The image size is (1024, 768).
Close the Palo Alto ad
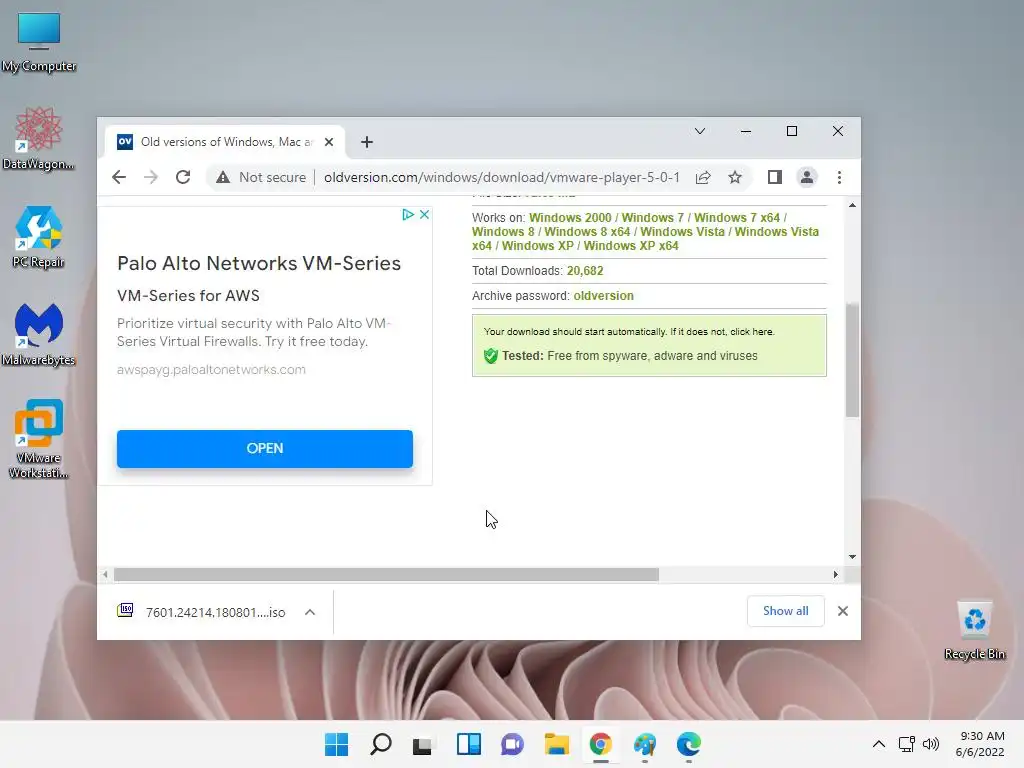coord(424,214)
